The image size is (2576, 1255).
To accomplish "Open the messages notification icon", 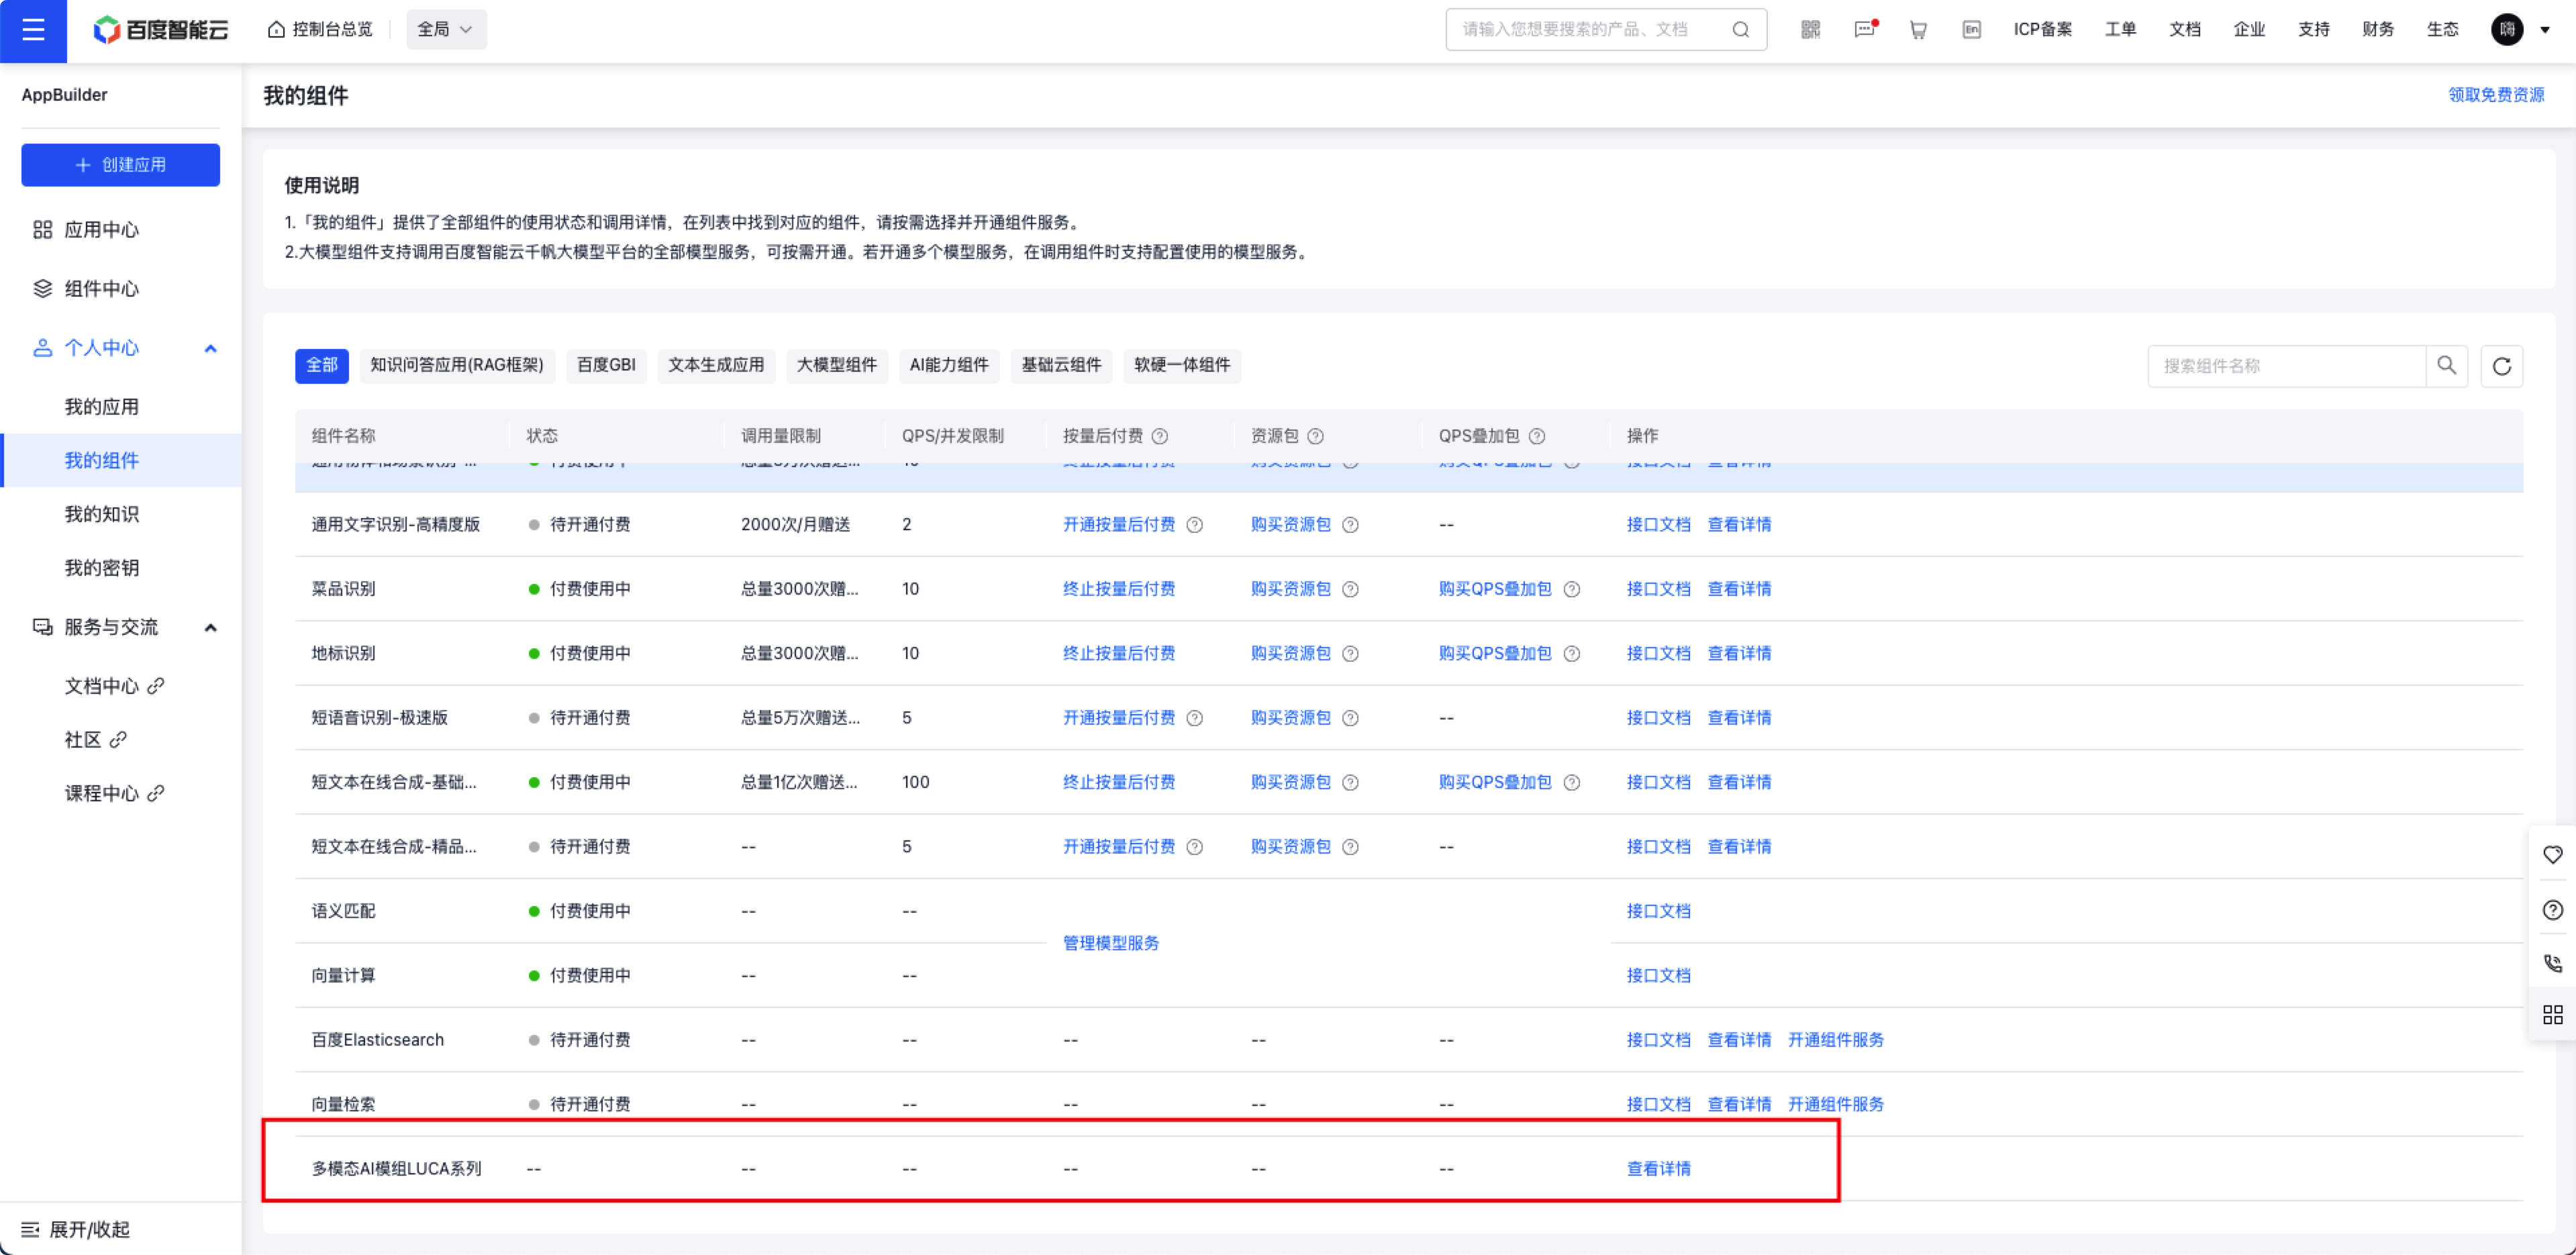I will pyautogui.click(x=1865, y=30).
